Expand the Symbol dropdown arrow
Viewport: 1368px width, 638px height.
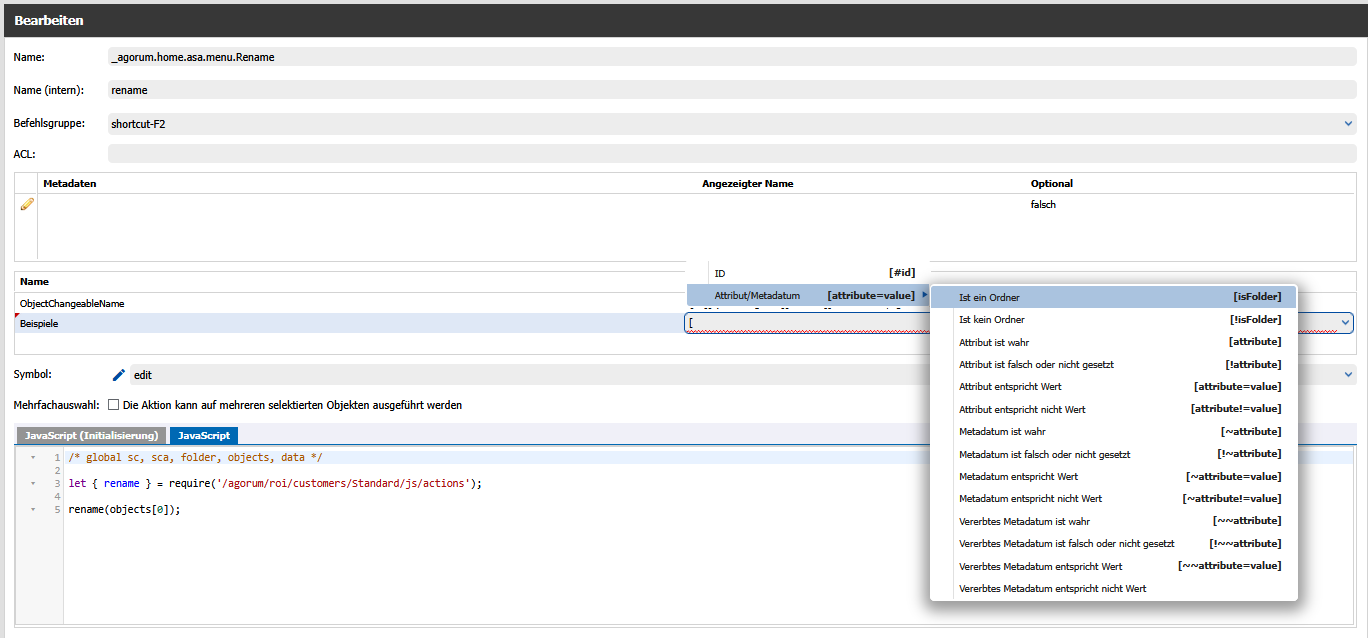click(1348, 375)
